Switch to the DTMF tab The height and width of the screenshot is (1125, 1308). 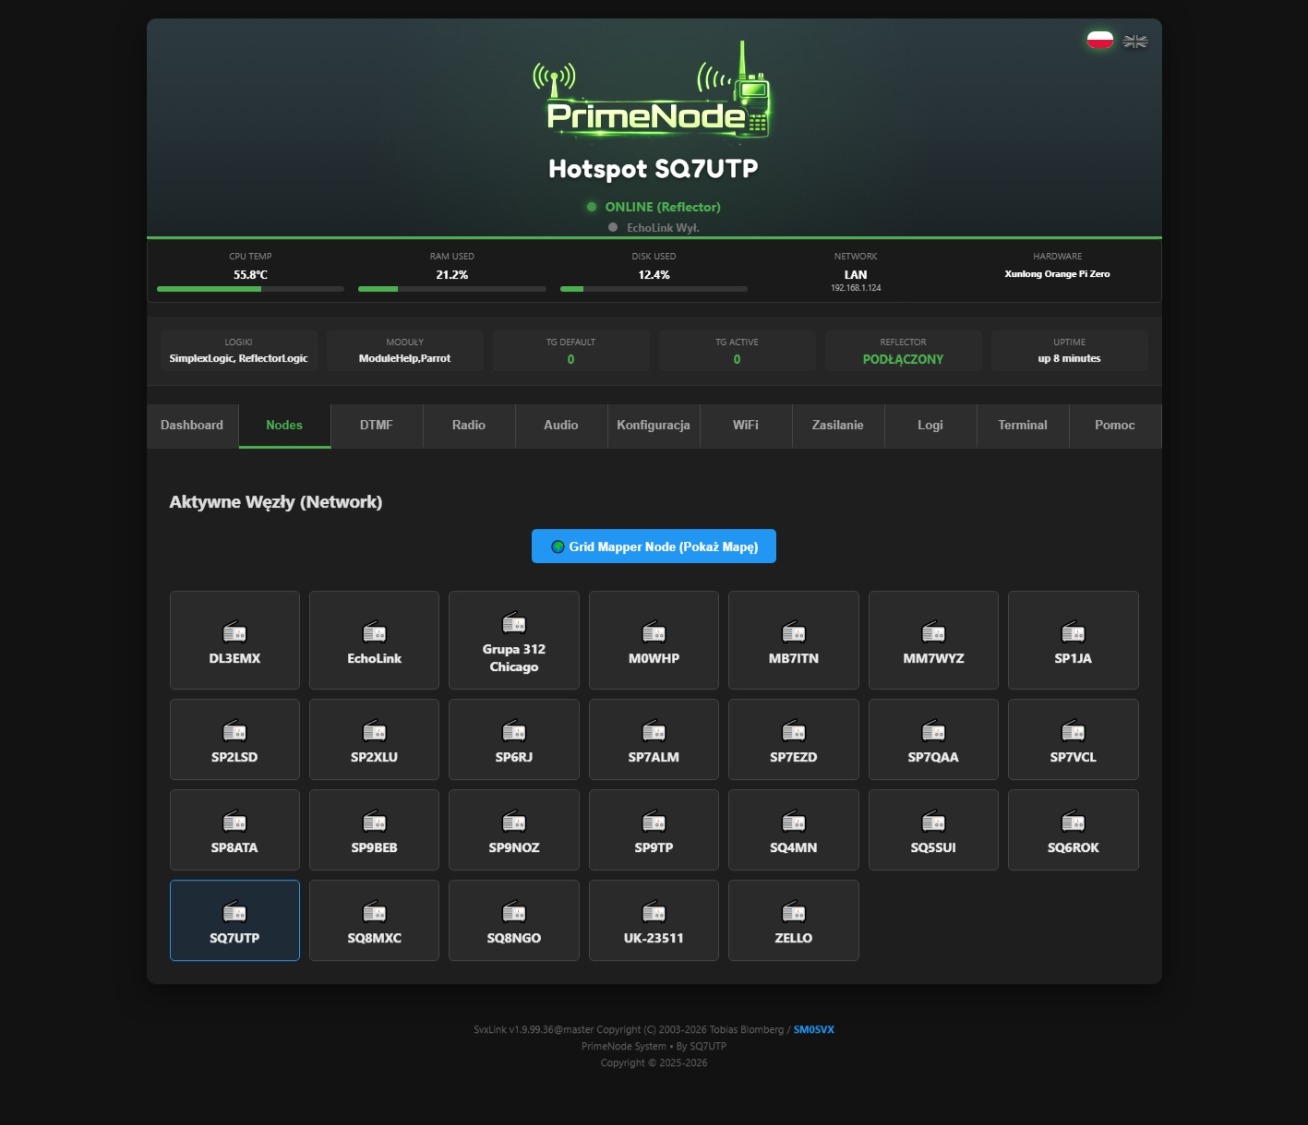376,425
